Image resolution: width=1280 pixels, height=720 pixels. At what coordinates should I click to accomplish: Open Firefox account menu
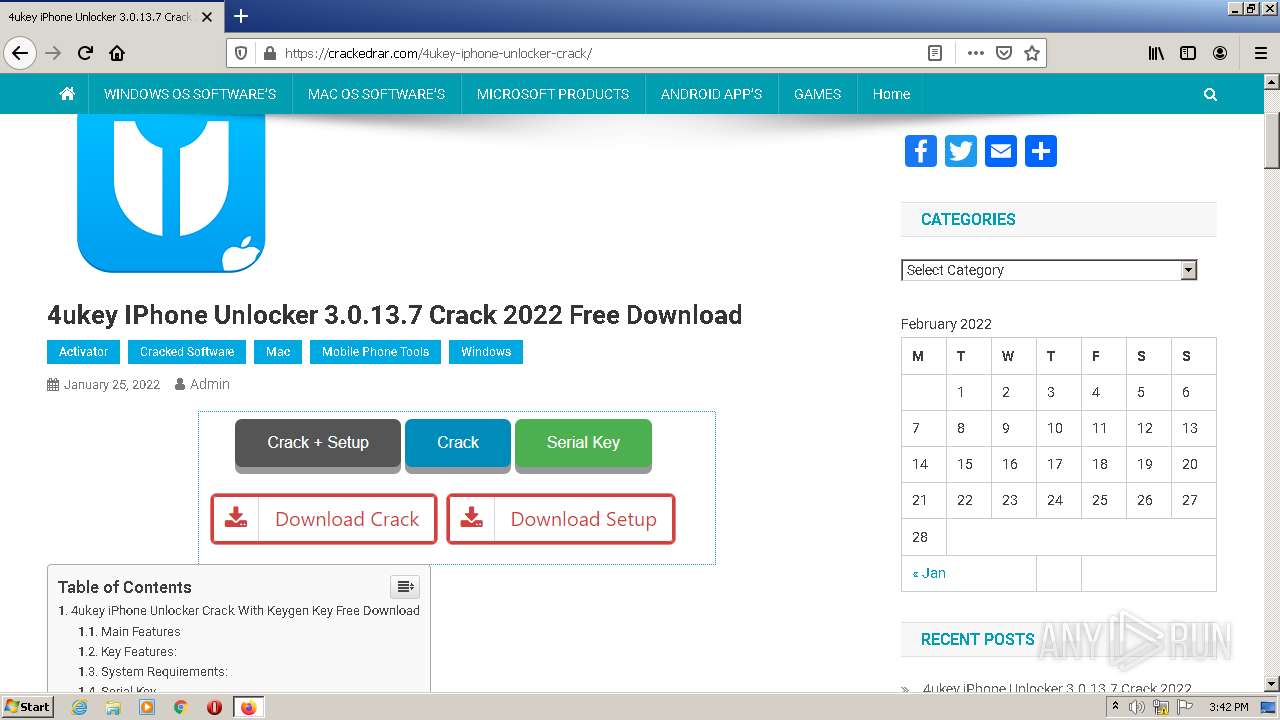[x=1220, y=53]
